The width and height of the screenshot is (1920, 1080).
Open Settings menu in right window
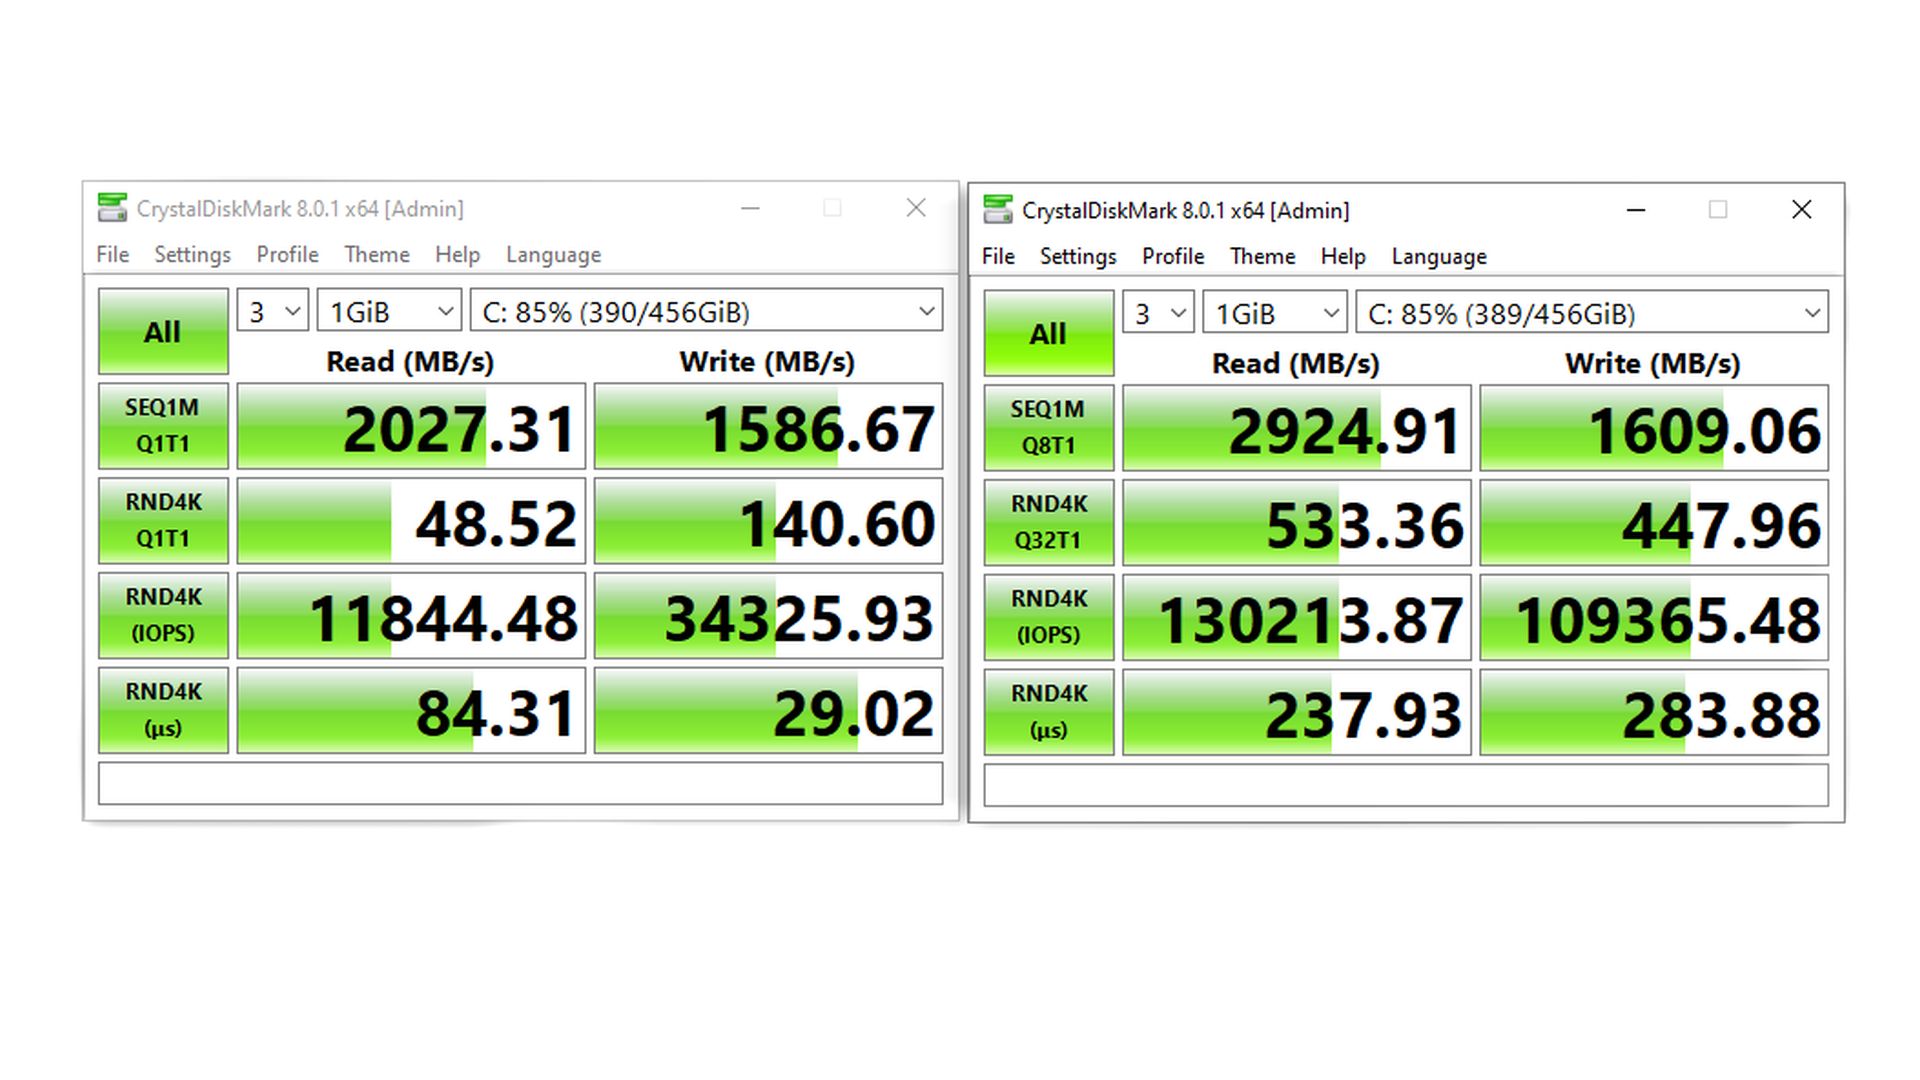[x=1078, y=257]
